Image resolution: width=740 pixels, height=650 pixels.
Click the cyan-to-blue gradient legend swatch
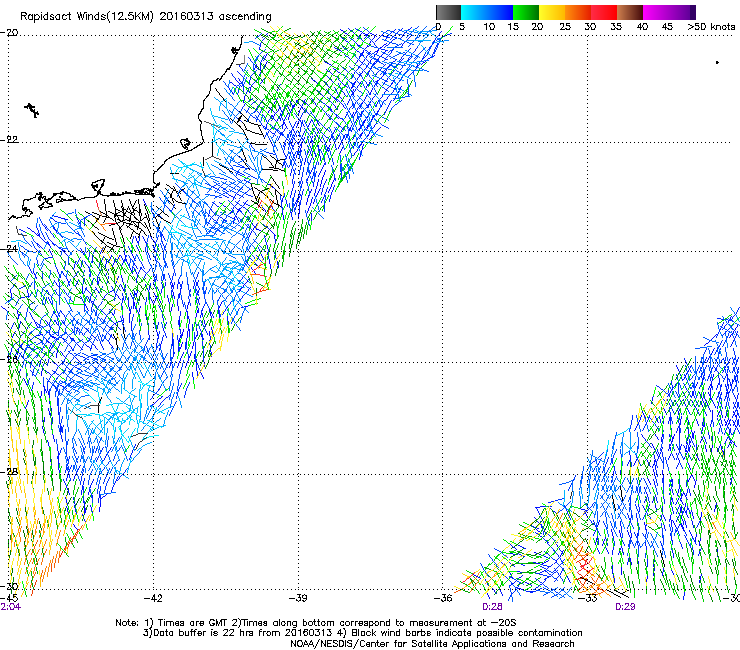tap(487, 12)
